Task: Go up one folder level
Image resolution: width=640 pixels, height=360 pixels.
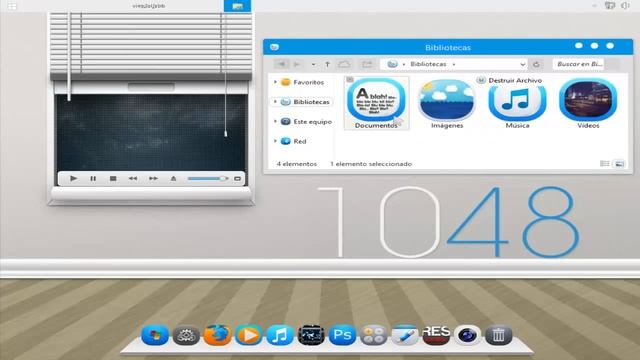Action: tap(327, 64)
